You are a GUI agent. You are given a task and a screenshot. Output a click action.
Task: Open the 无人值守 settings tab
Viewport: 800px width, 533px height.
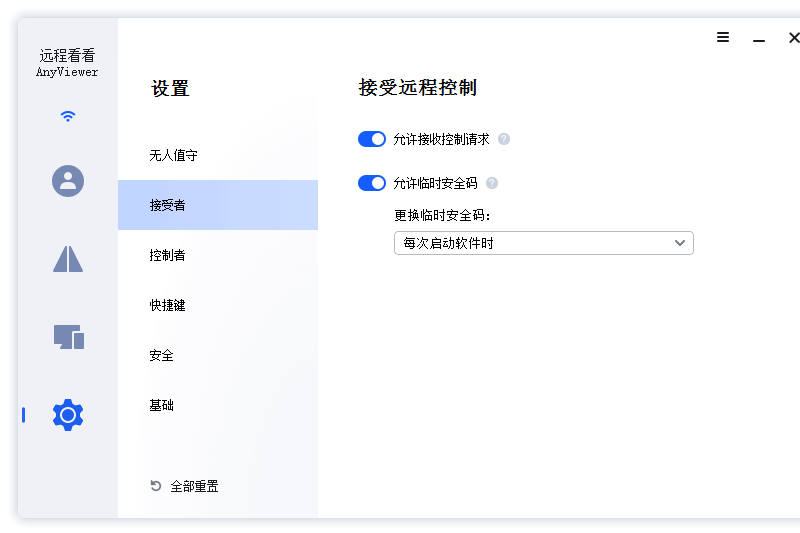click(174, 155)
